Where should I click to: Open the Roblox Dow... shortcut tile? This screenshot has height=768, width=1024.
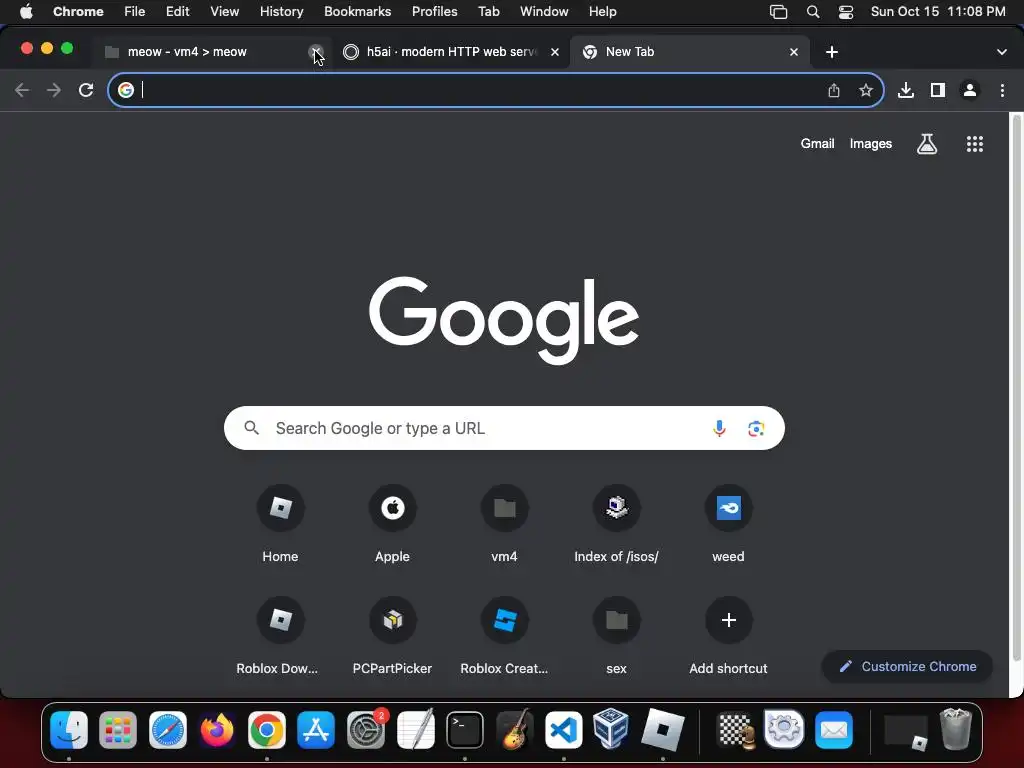(x=280, y=637)
